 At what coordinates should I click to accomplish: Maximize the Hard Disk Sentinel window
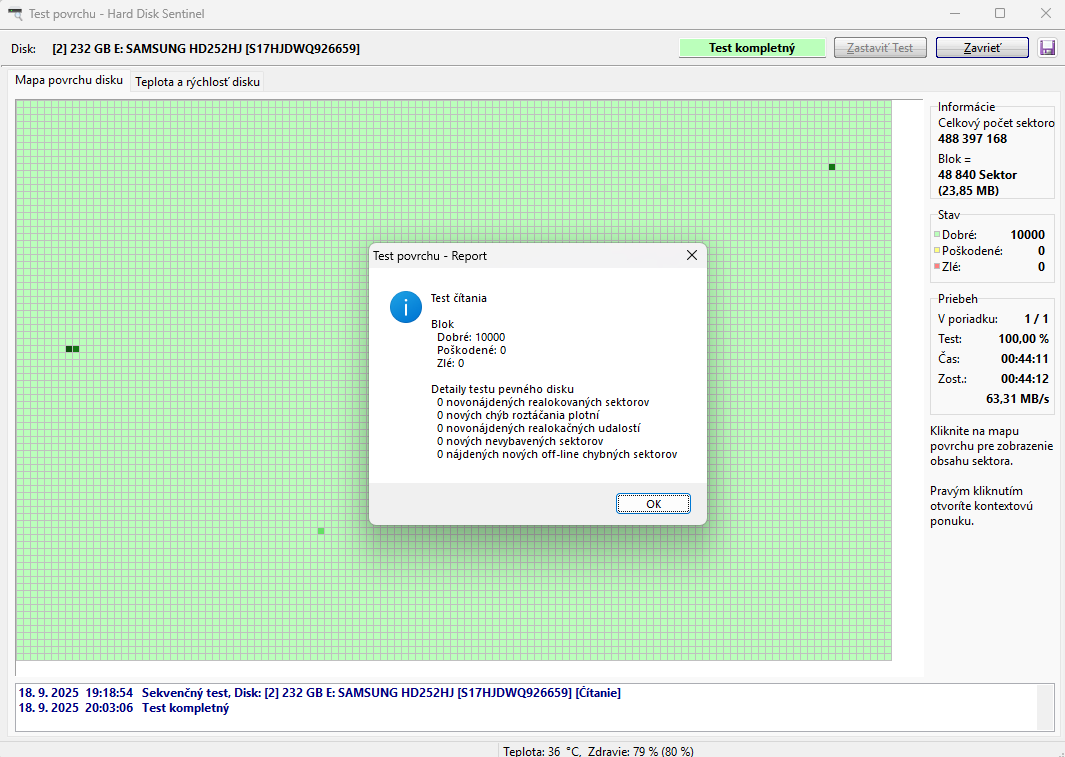click(x=1000, y=14)
